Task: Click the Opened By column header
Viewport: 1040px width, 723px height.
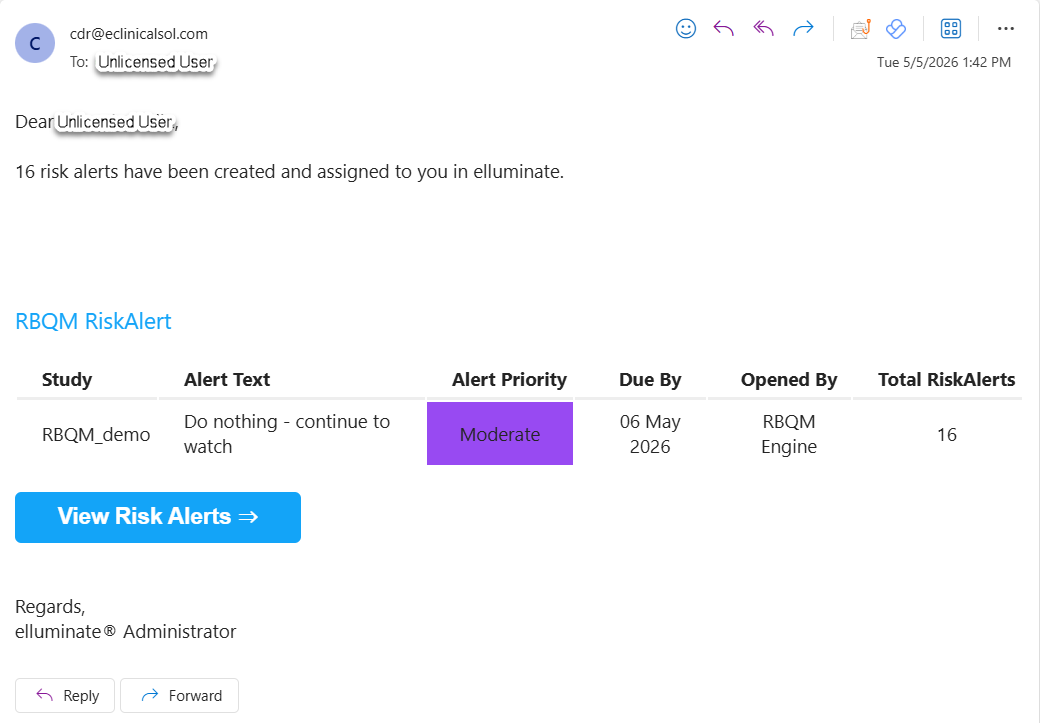Action: pos(789,379)
